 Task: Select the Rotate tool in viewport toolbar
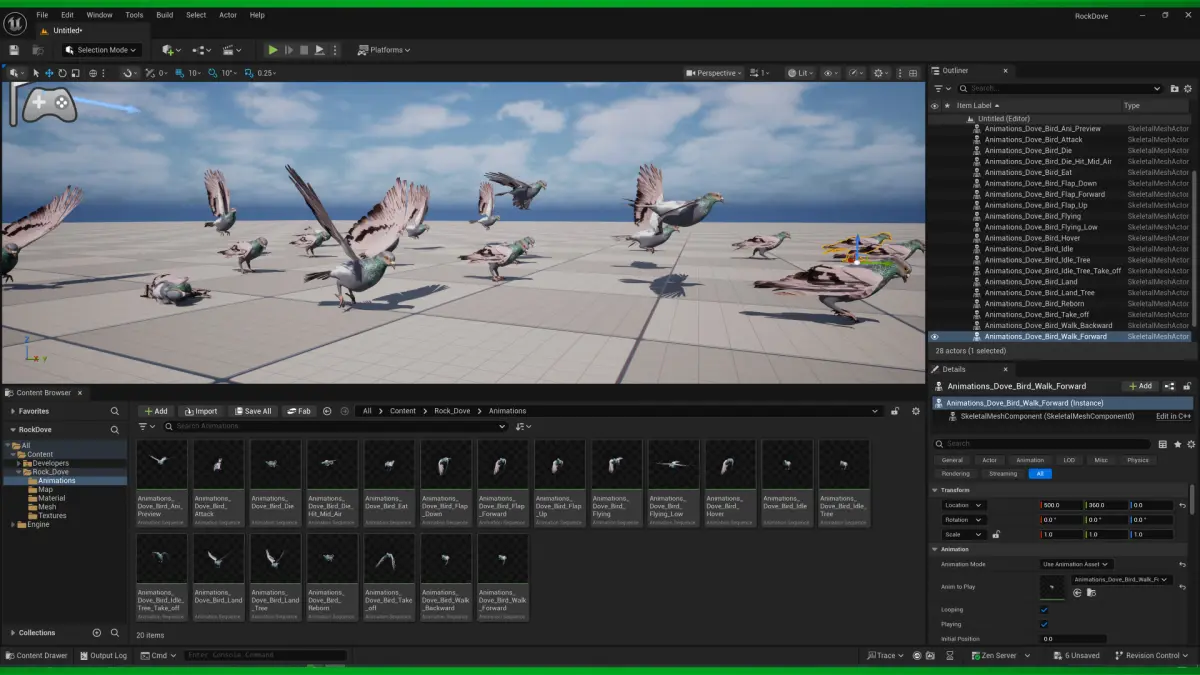point(62,73)
